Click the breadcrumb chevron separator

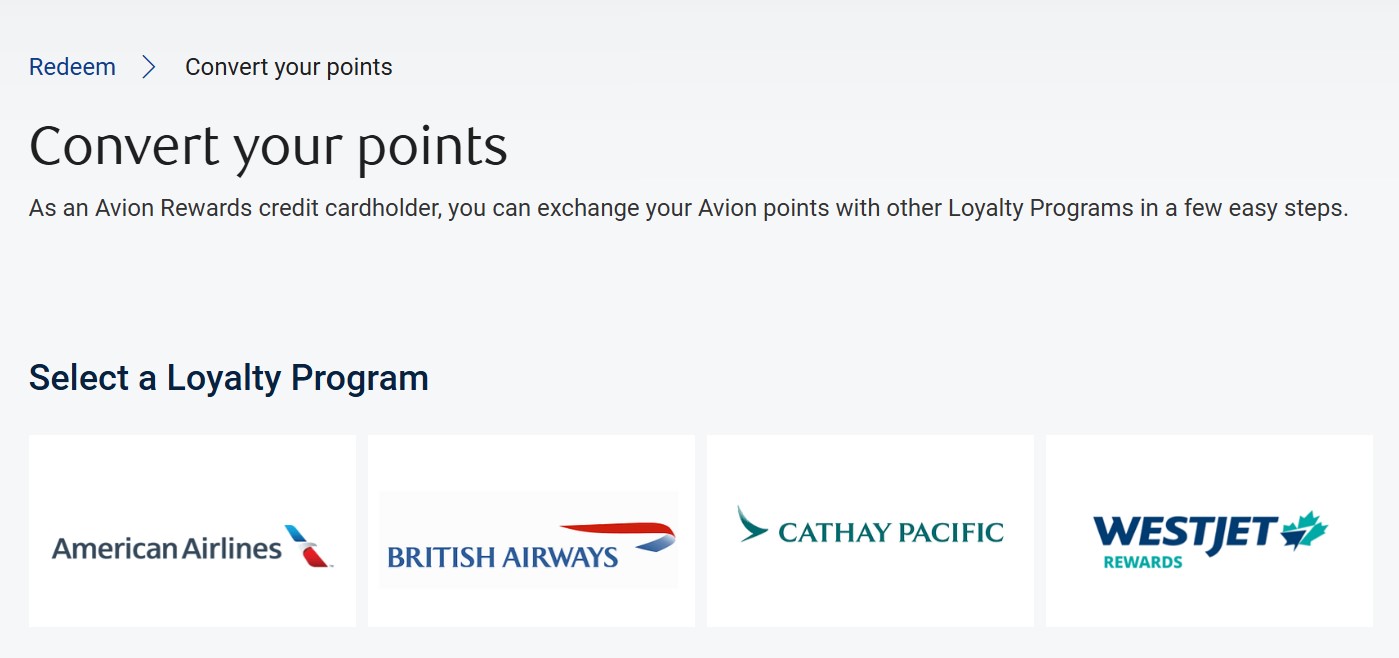[149, 66]
